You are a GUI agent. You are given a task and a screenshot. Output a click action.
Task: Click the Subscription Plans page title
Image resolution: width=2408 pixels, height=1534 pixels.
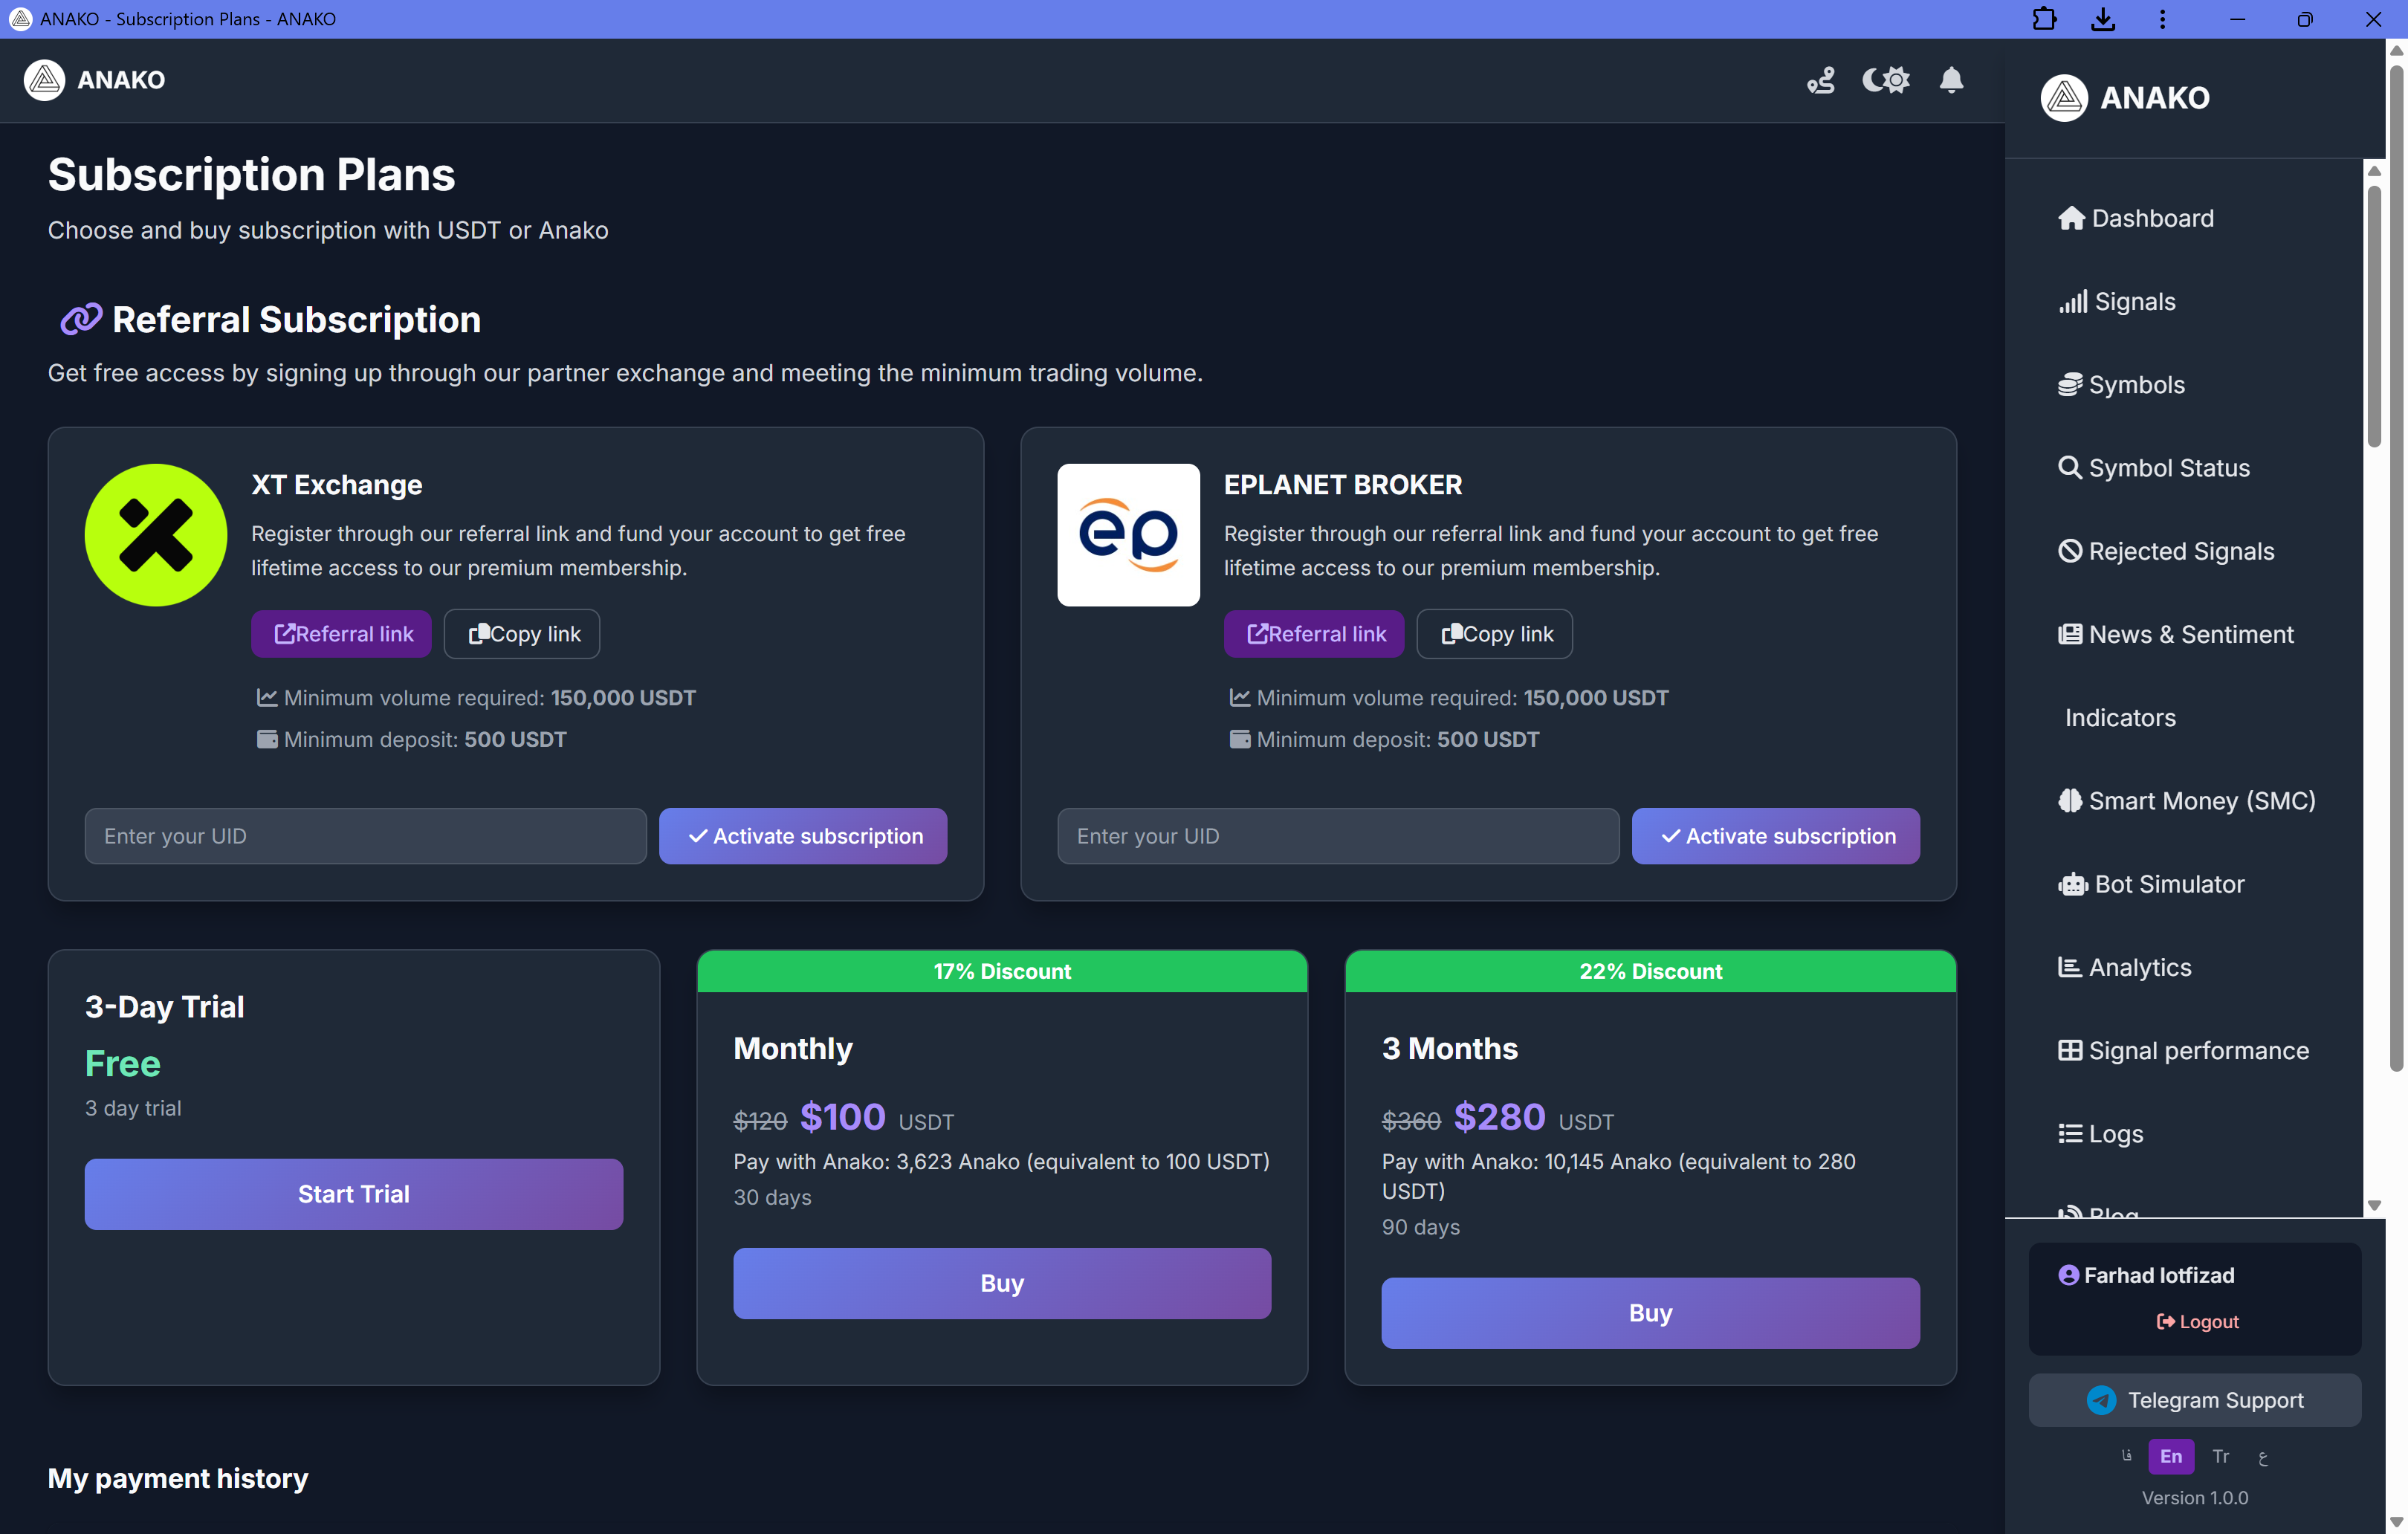tap(252, 174)
